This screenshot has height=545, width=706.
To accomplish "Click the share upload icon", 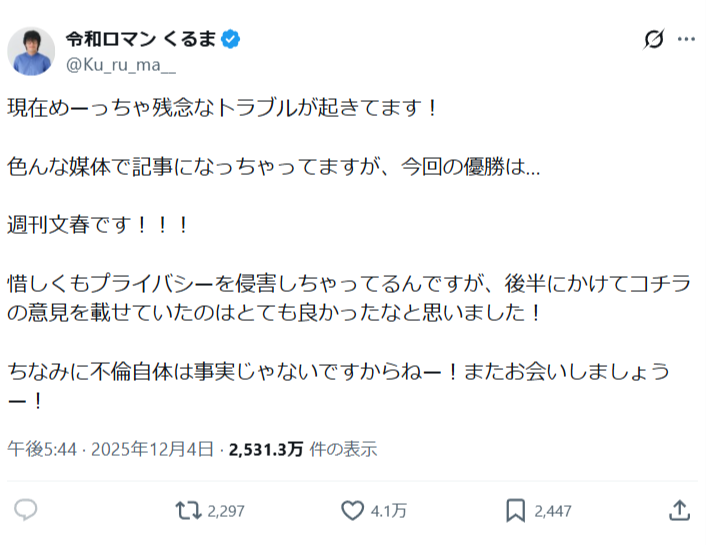I will coord(679,510).
